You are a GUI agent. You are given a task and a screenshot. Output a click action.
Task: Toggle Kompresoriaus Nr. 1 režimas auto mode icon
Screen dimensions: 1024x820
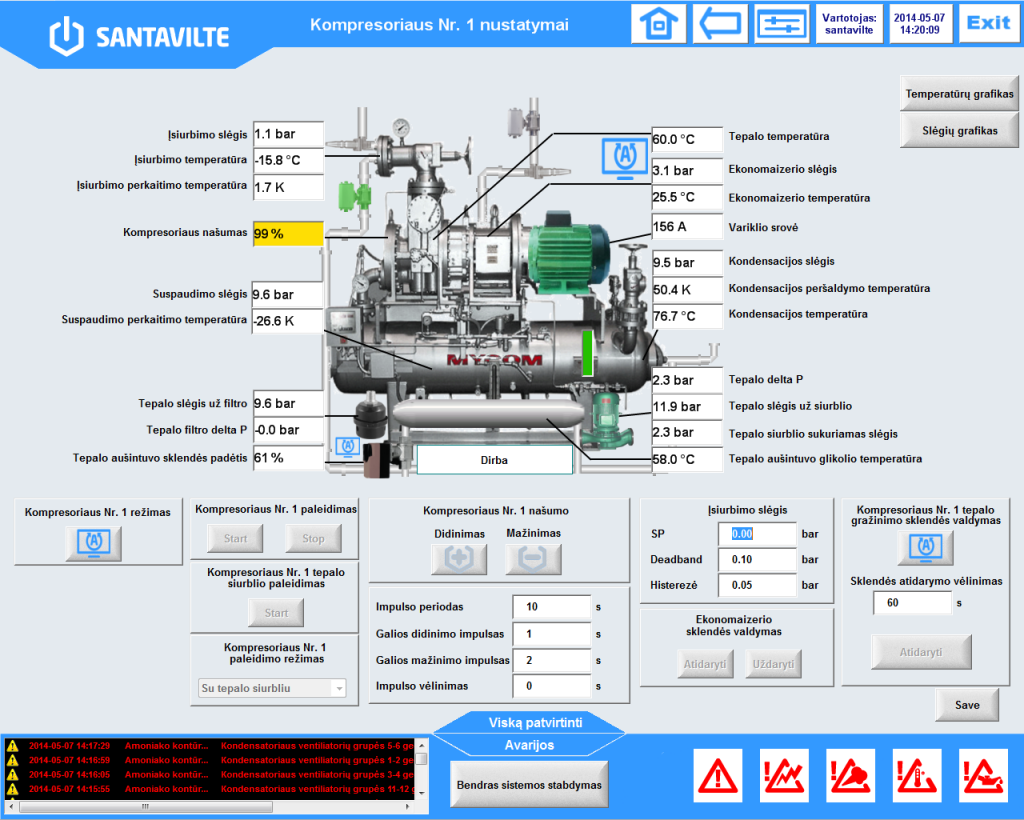pos(93,544)
